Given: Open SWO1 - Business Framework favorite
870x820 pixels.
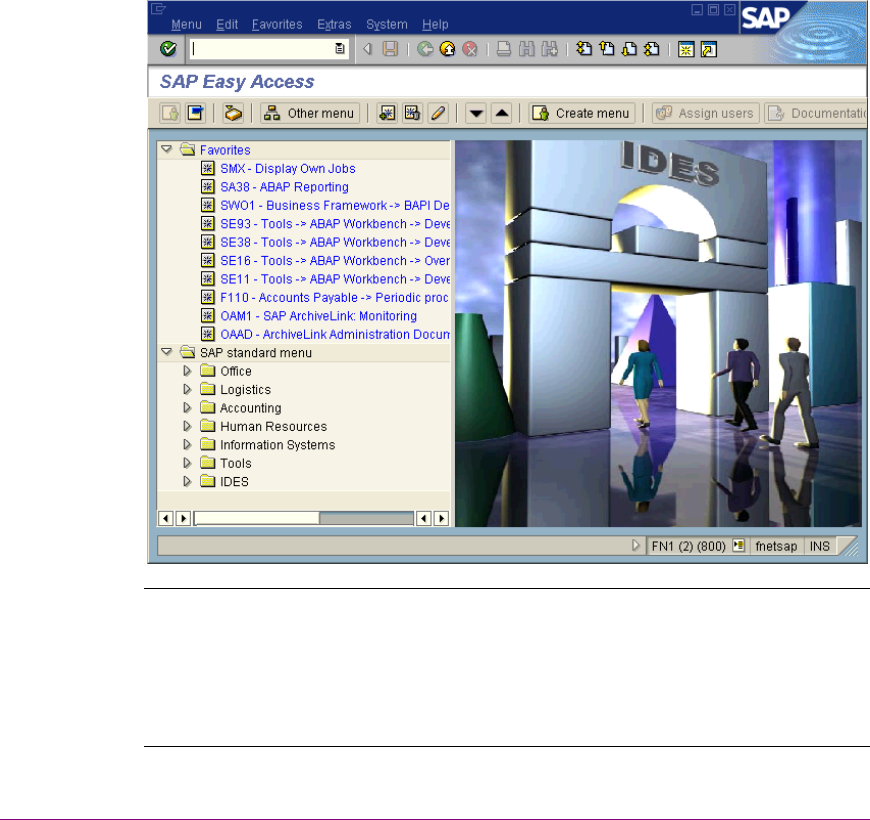Looking at the screenshot, I should coord(335,205).
